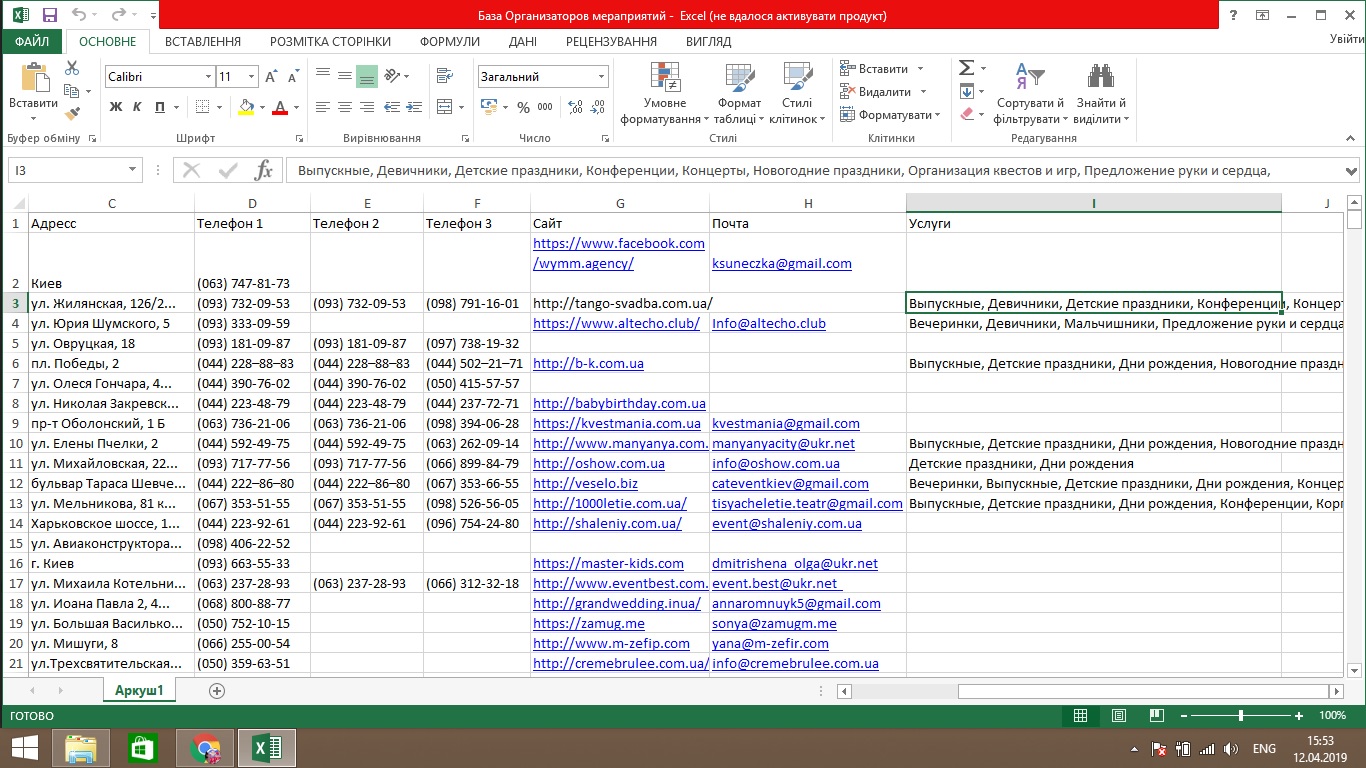Open Conditional Formatting (Умовне форматування)
The image size is (1366, 768).
[x=665, y=93]
